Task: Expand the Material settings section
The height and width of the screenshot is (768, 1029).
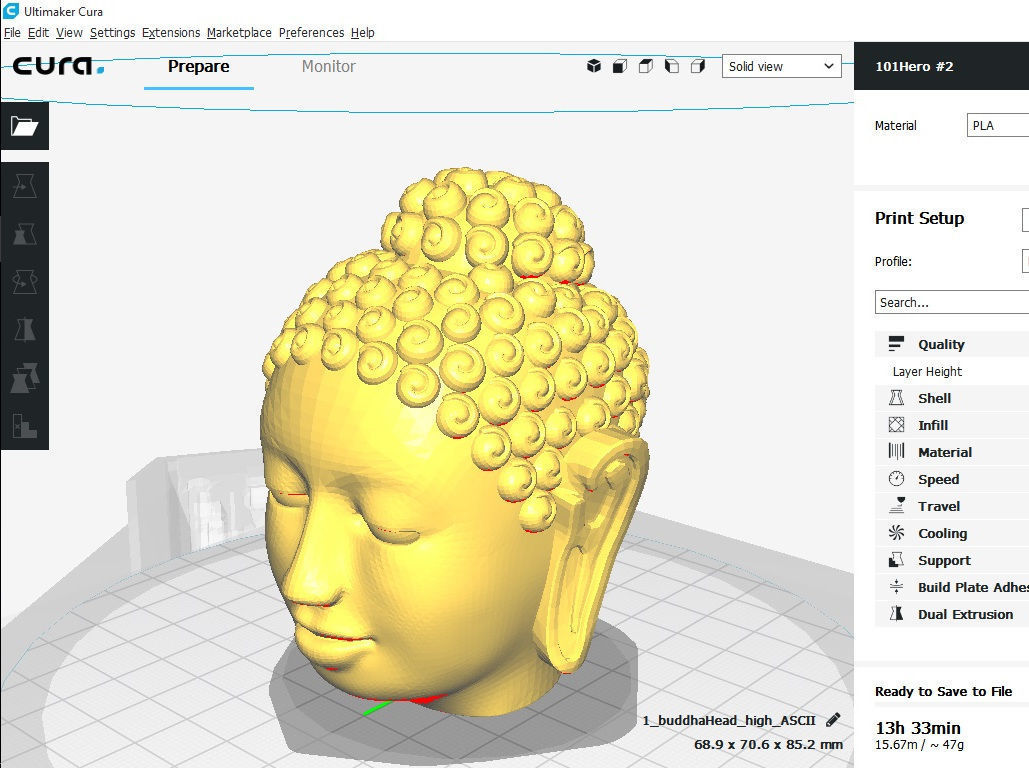Action: point(952,452)
